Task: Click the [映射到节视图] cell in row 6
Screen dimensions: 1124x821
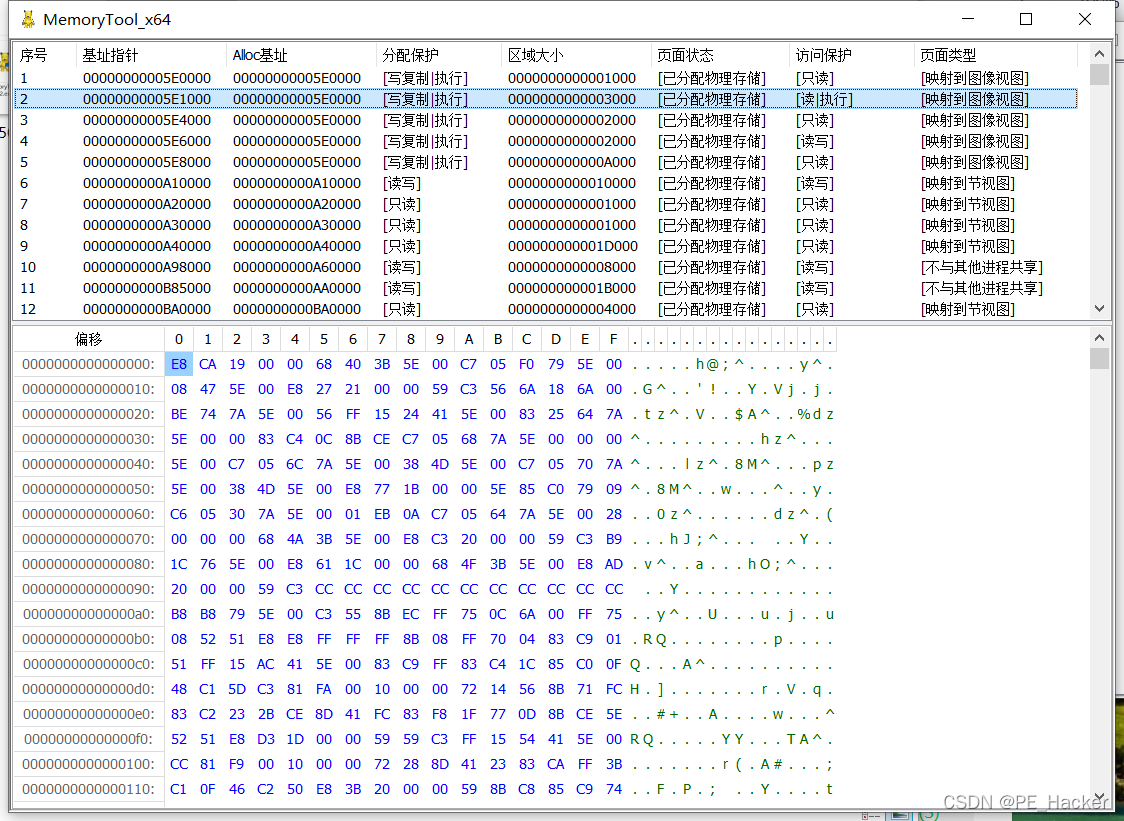Action: 968,183
